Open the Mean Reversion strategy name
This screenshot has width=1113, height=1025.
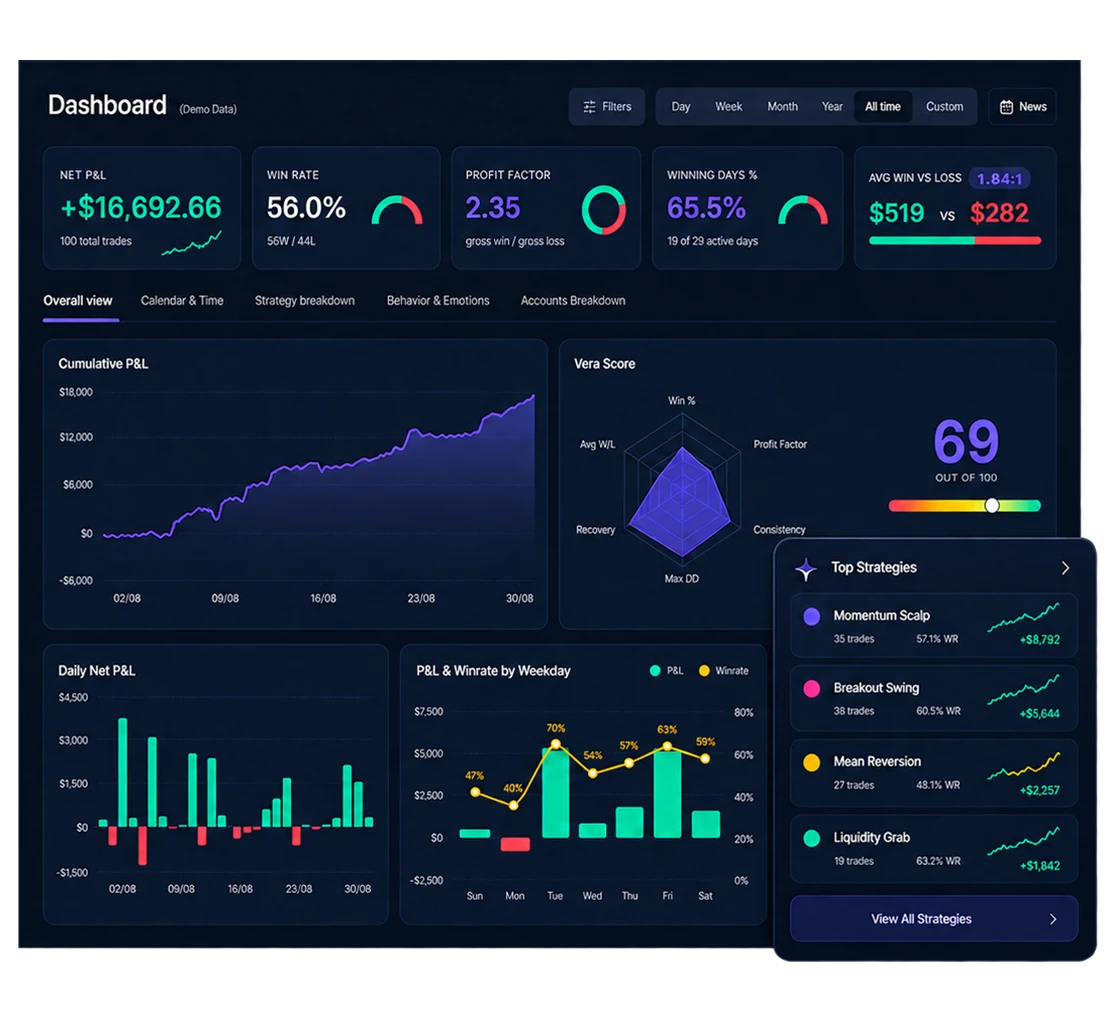877,762
